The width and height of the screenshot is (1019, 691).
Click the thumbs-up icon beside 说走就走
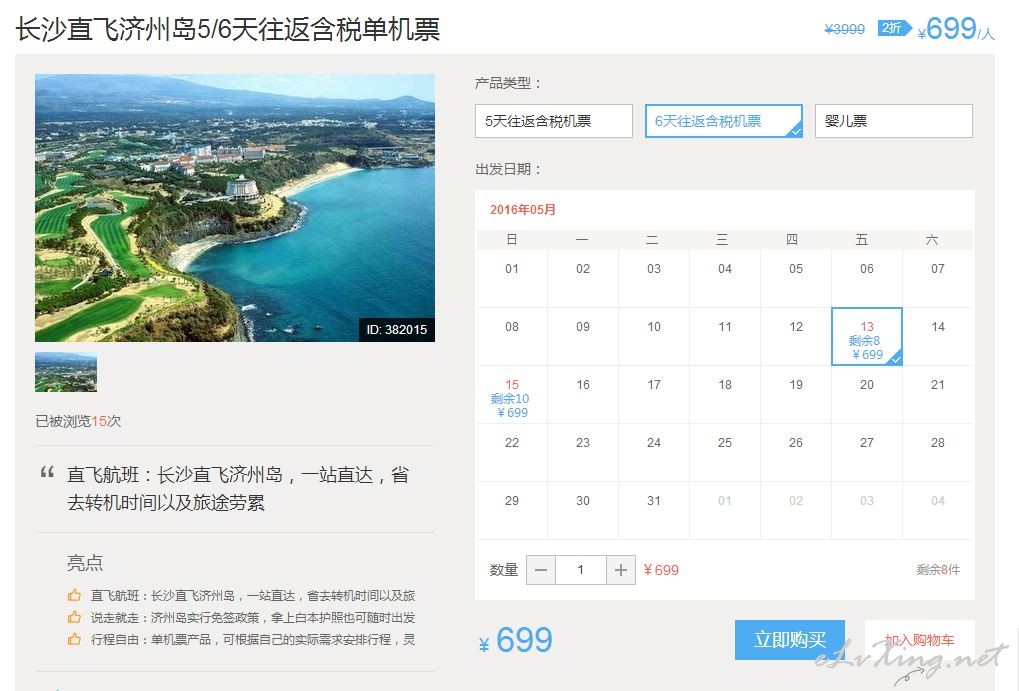(x=74, y=617)
